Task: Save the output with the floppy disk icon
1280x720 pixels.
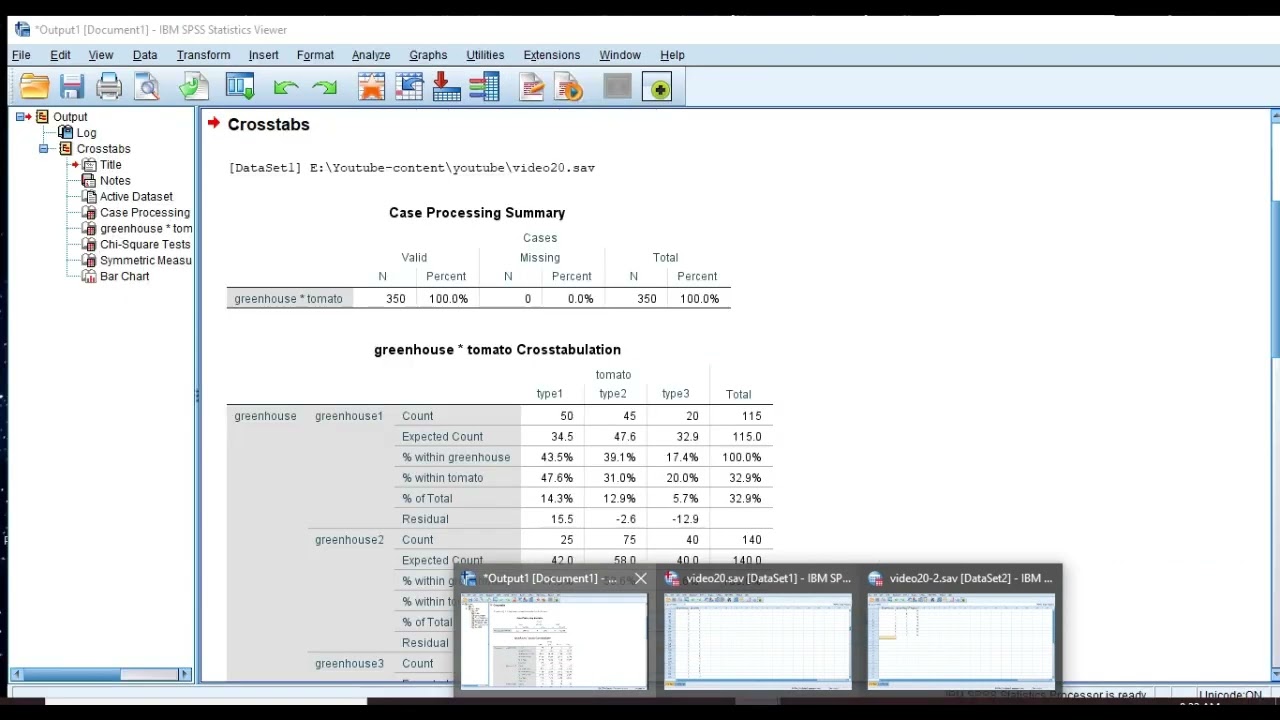Action: 71,88
